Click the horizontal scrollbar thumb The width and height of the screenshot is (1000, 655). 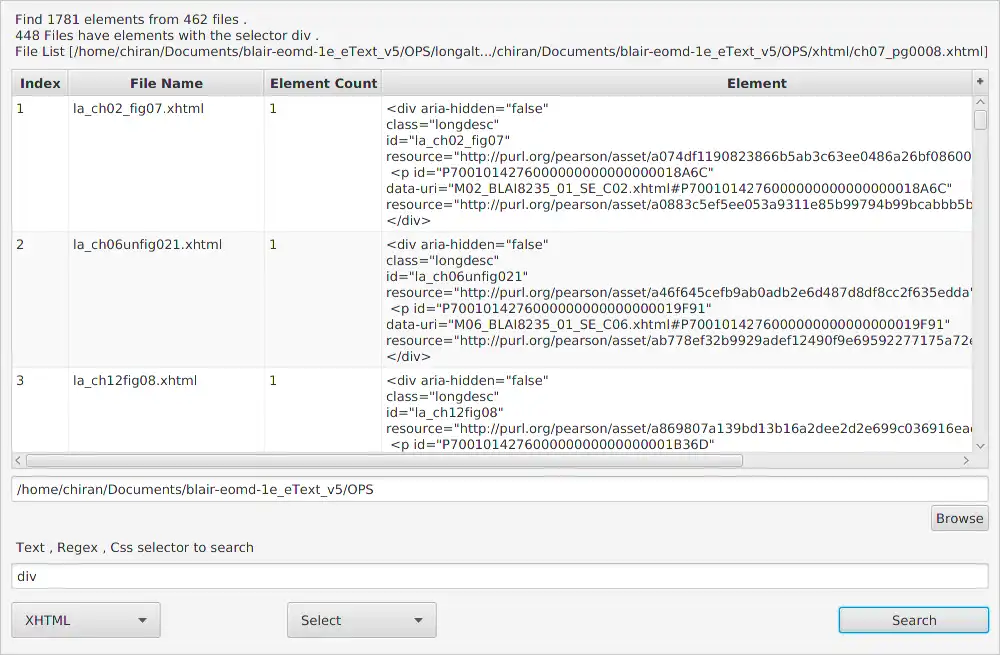[384, 461]
